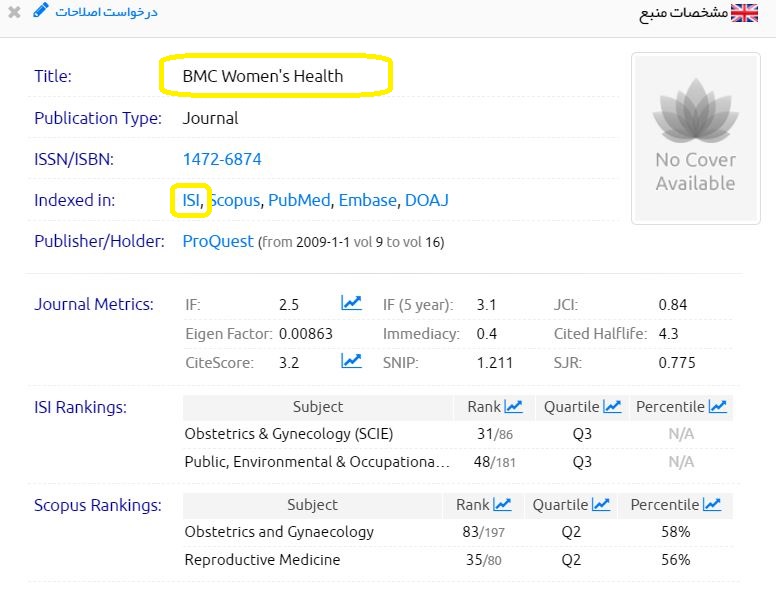Open the ProQuest publisher link
This screenshot has width=776, height=597.
pyautogui.click(x=218, y=241)
